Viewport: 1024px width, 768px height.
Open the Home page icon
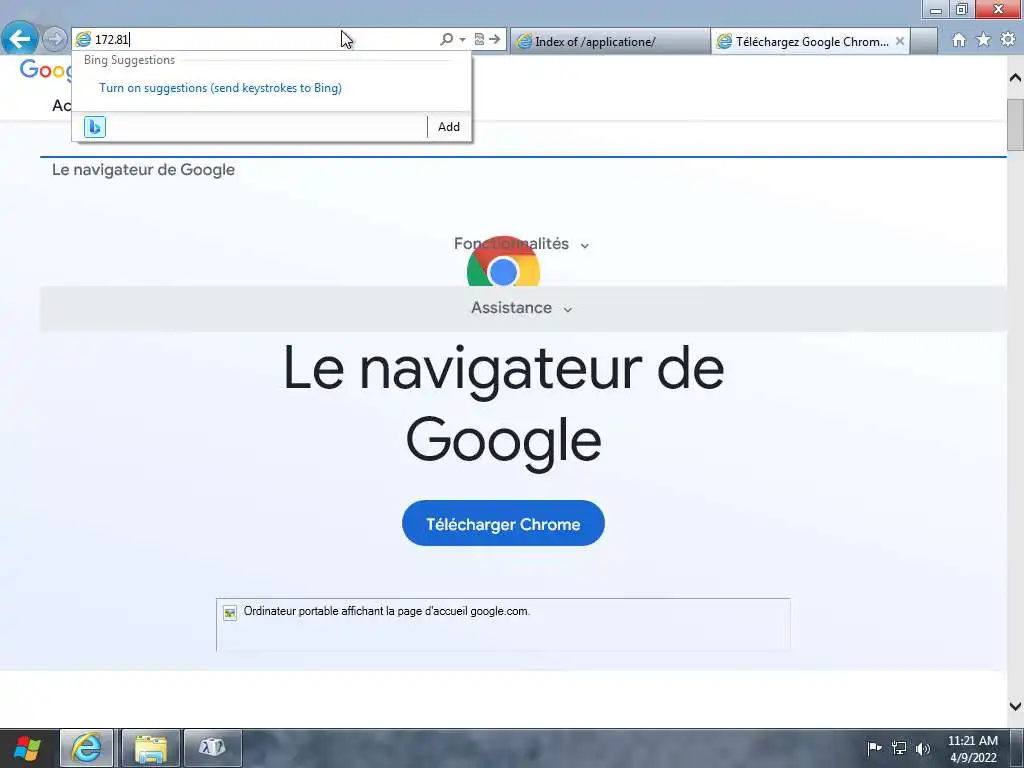[959, 40]
